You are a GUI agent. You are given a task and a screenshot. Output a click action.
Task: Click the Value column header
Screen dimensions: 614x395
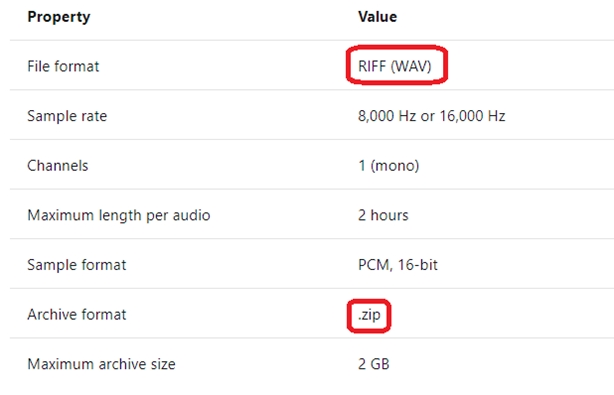pos(377,17)
